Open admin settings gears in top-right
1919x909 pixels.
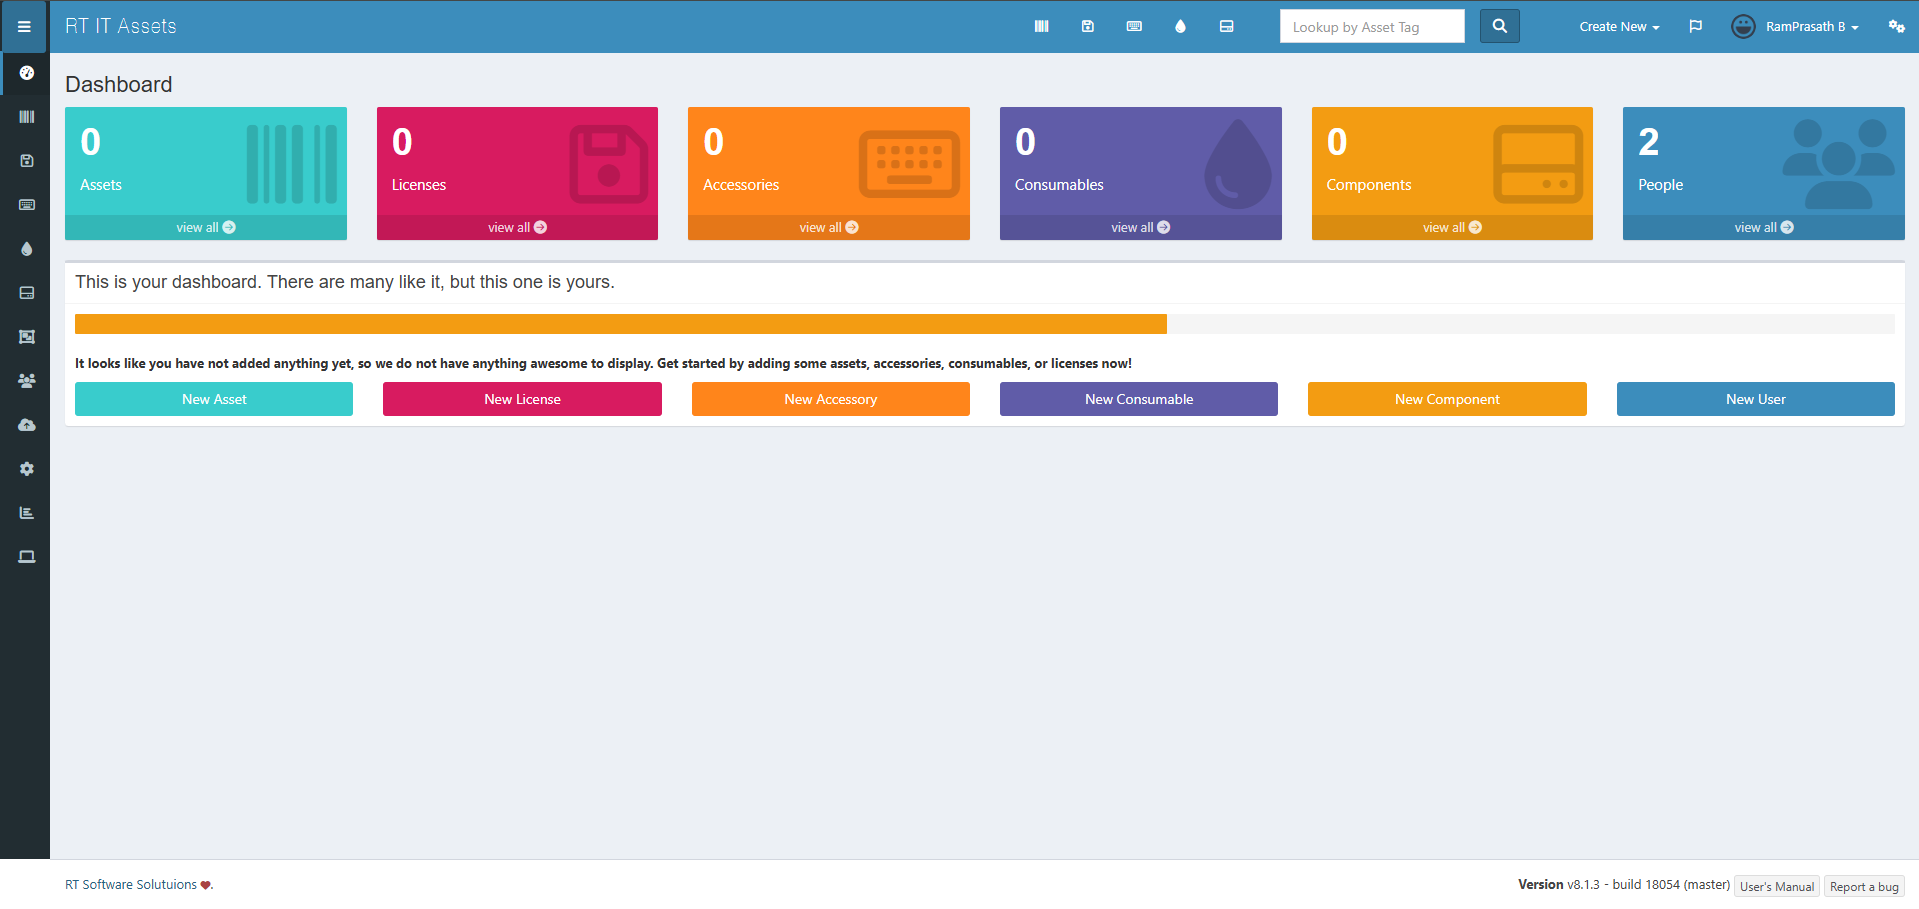coord(1896,27)
